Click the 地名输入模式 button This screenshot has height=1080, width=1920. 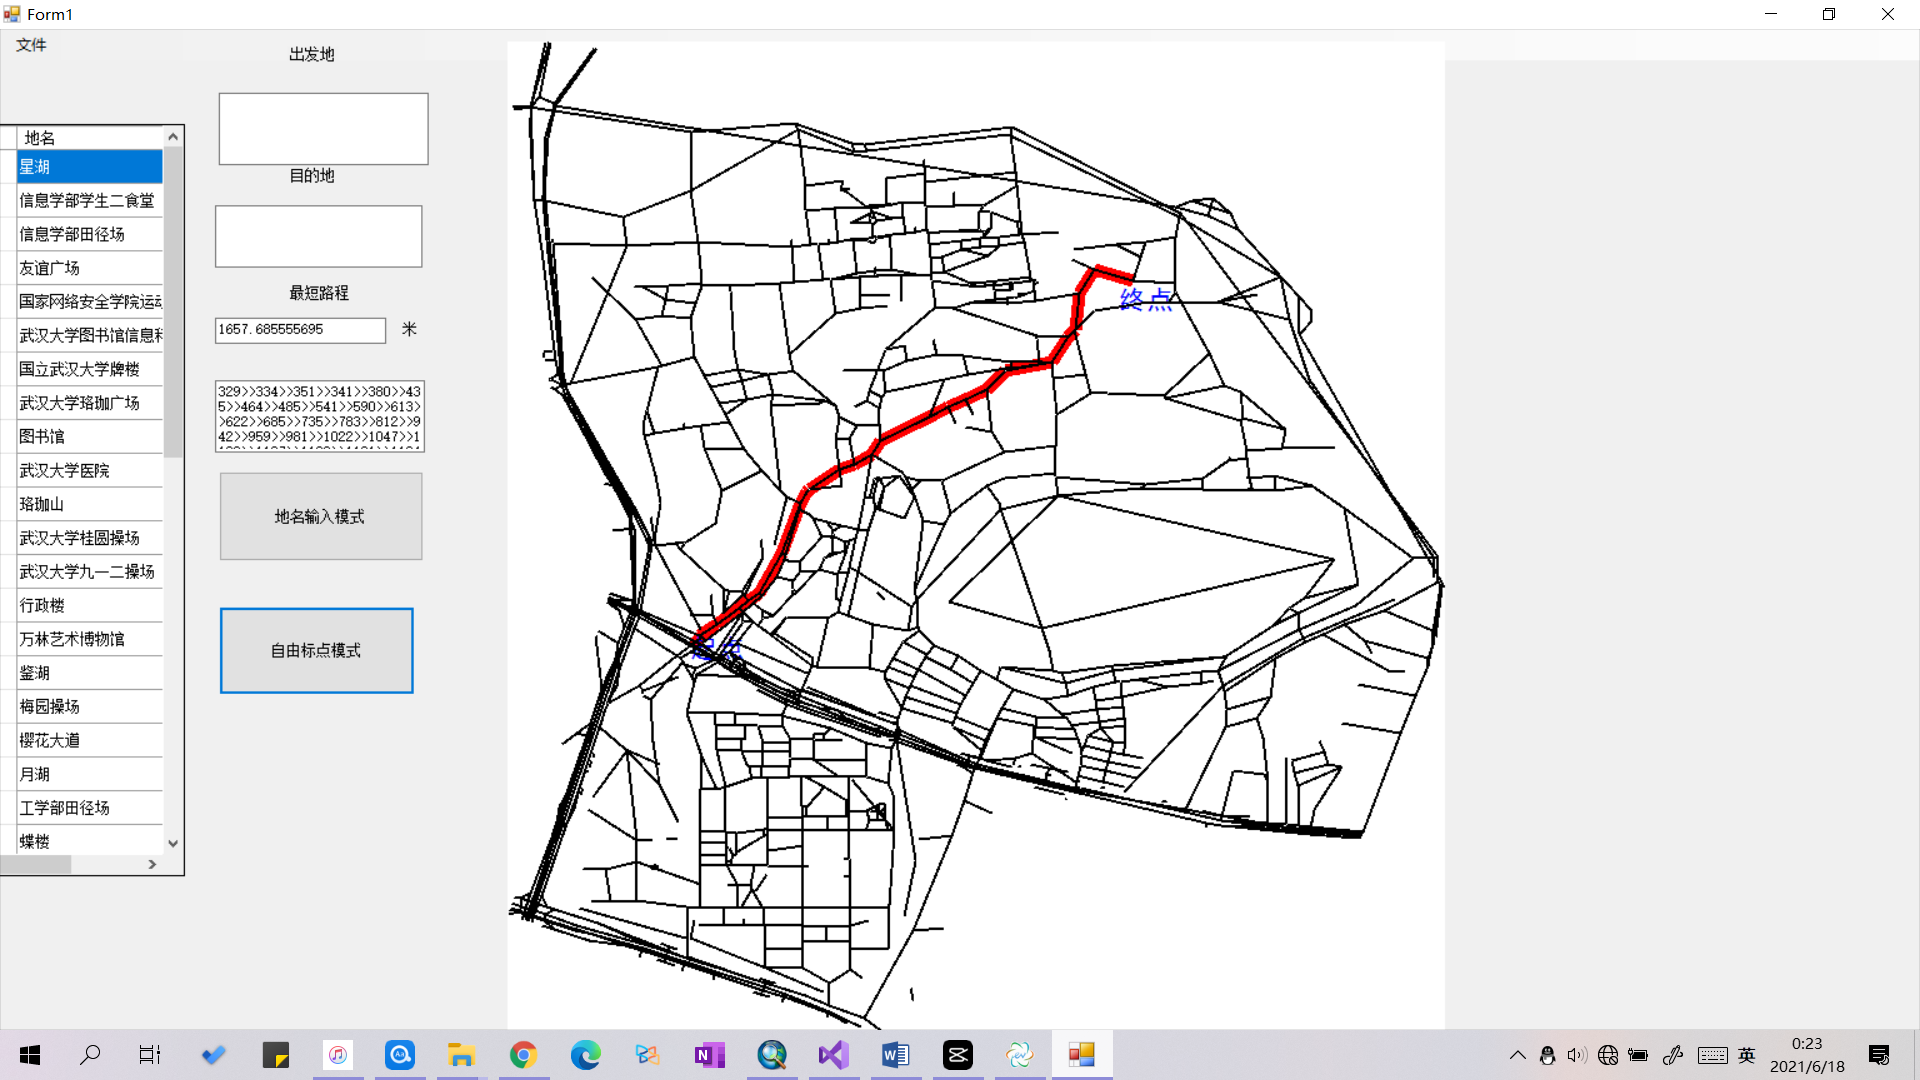(x=320, y=516)
